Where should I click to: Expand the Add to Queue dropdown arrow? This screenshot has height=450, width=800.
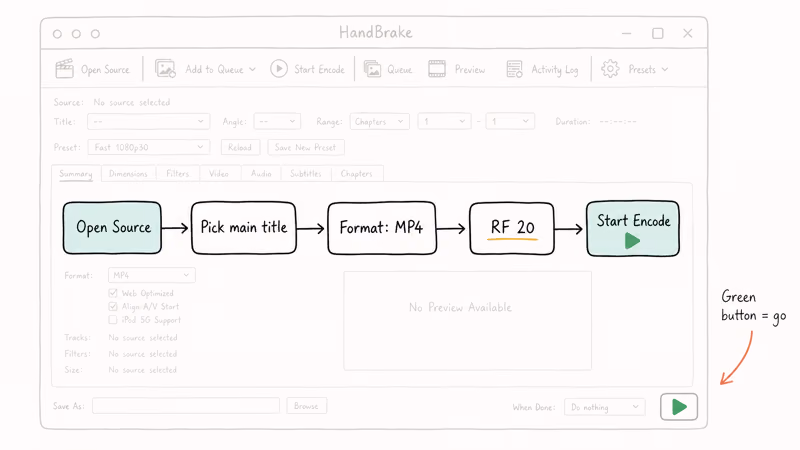pos(253,69)
